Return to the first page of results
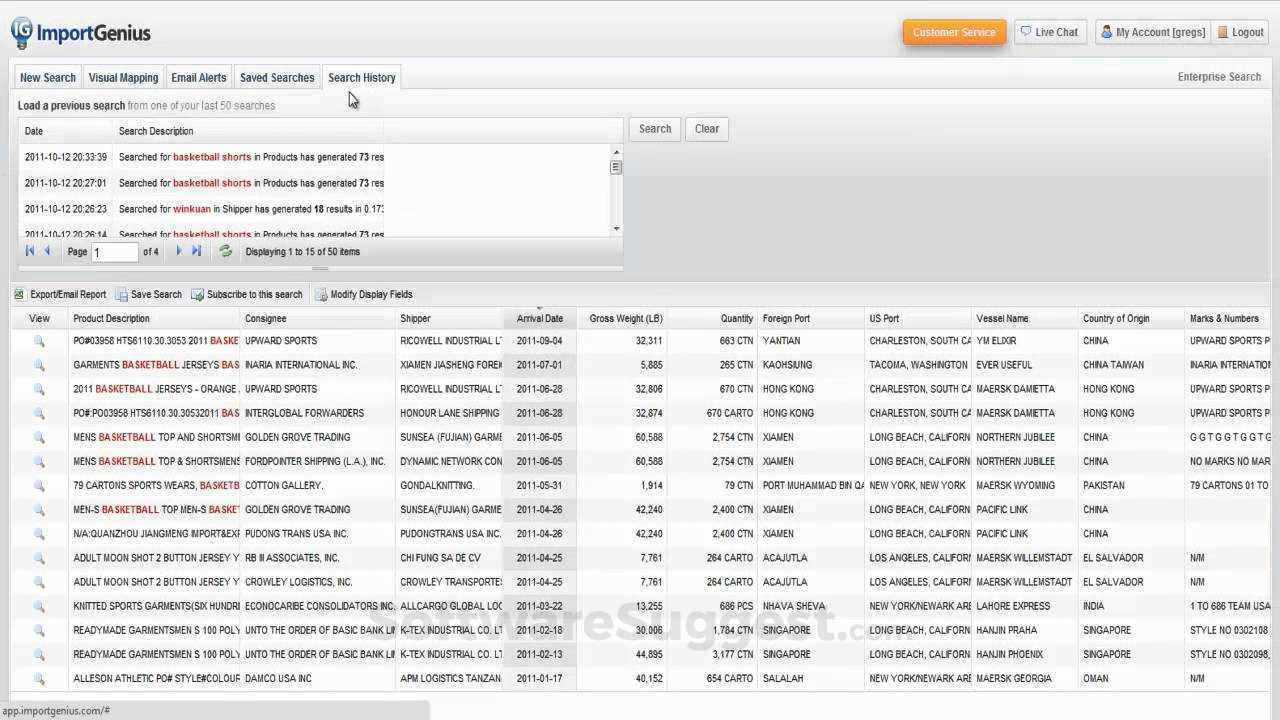This screenshot has height=720, width=1280. (29, 251)
